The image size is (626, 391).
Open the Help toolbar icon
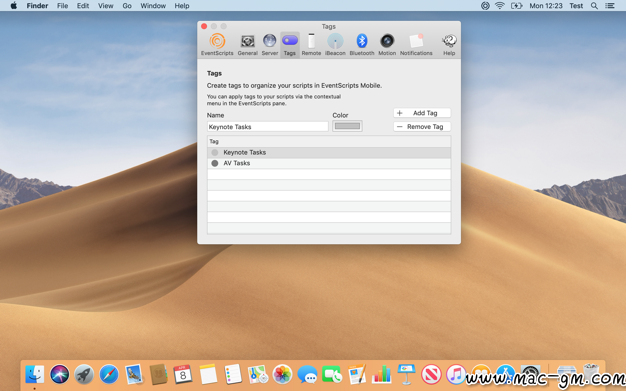click(449, 45)
